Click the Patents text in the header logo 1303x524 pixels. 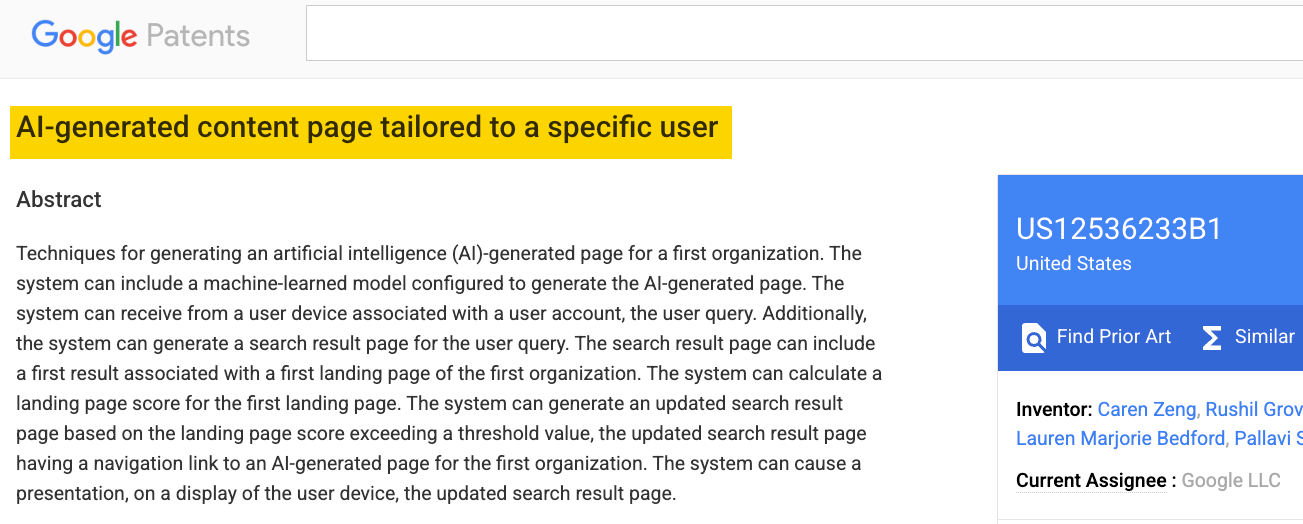coord(198,36)
